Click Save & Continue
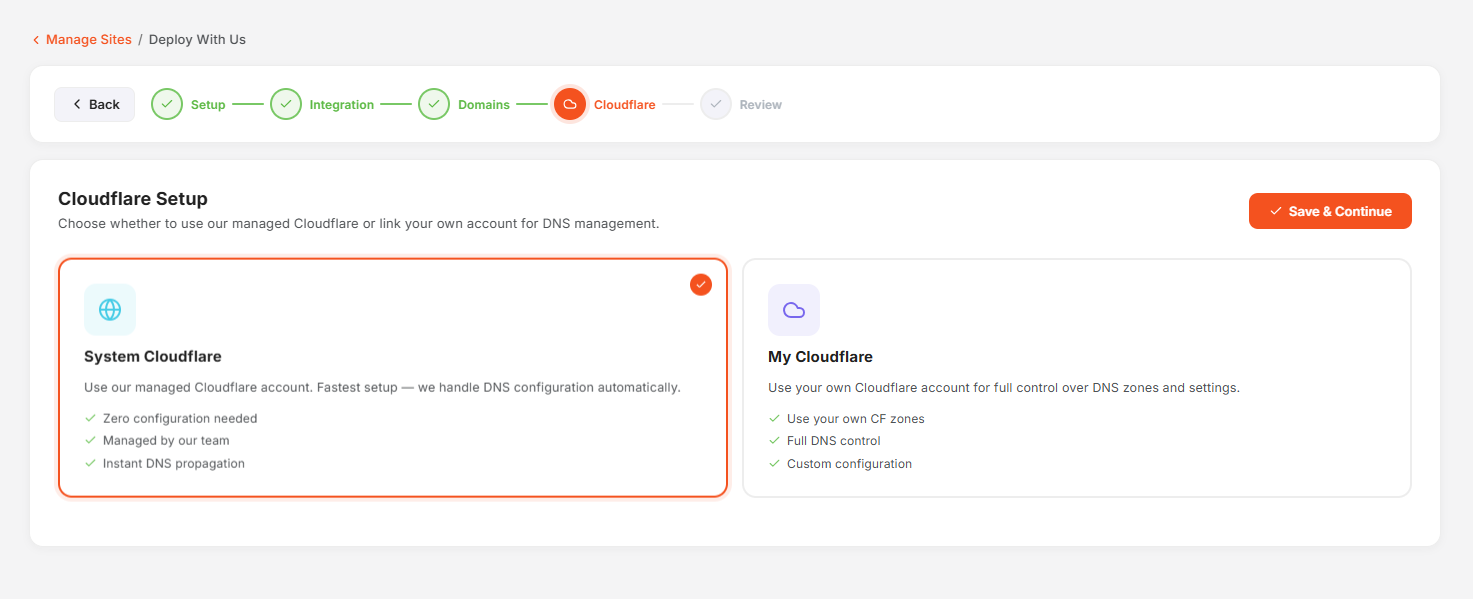Viewport: 1473px width, 599px height. 1330,211
